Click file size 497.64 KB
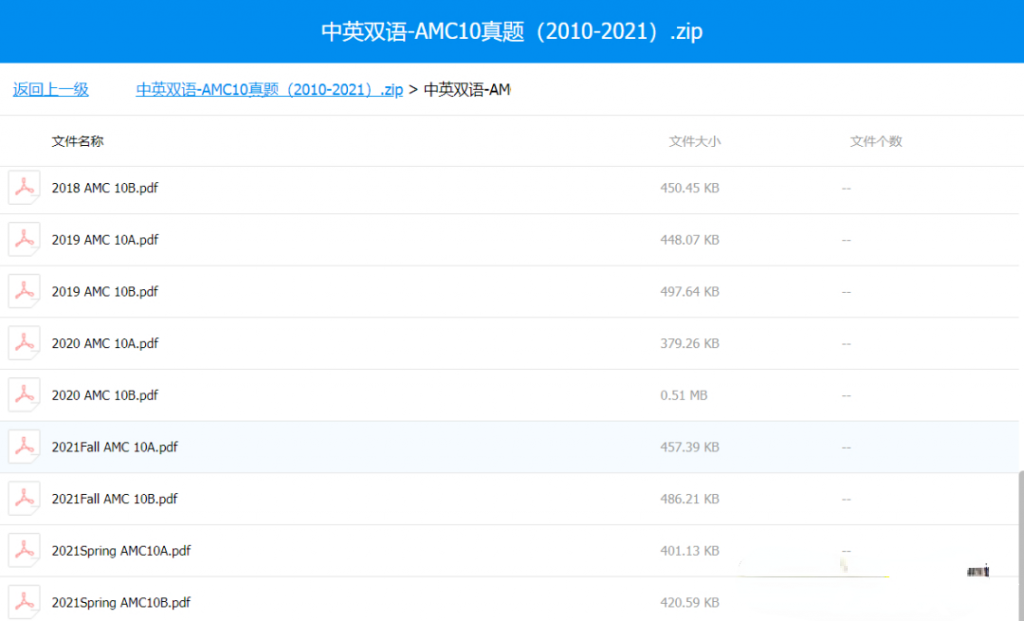This screenshot has width=1024, height=621. click(690, 291)
